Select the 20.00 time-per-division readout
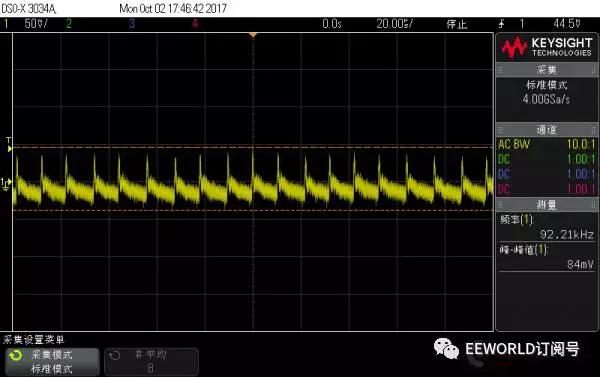600x377 pixels. tap(395, 24)
